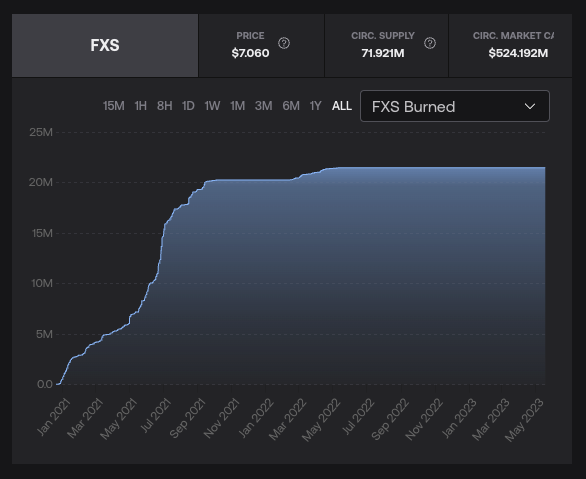Select the ALL time range

pos(342,106)
